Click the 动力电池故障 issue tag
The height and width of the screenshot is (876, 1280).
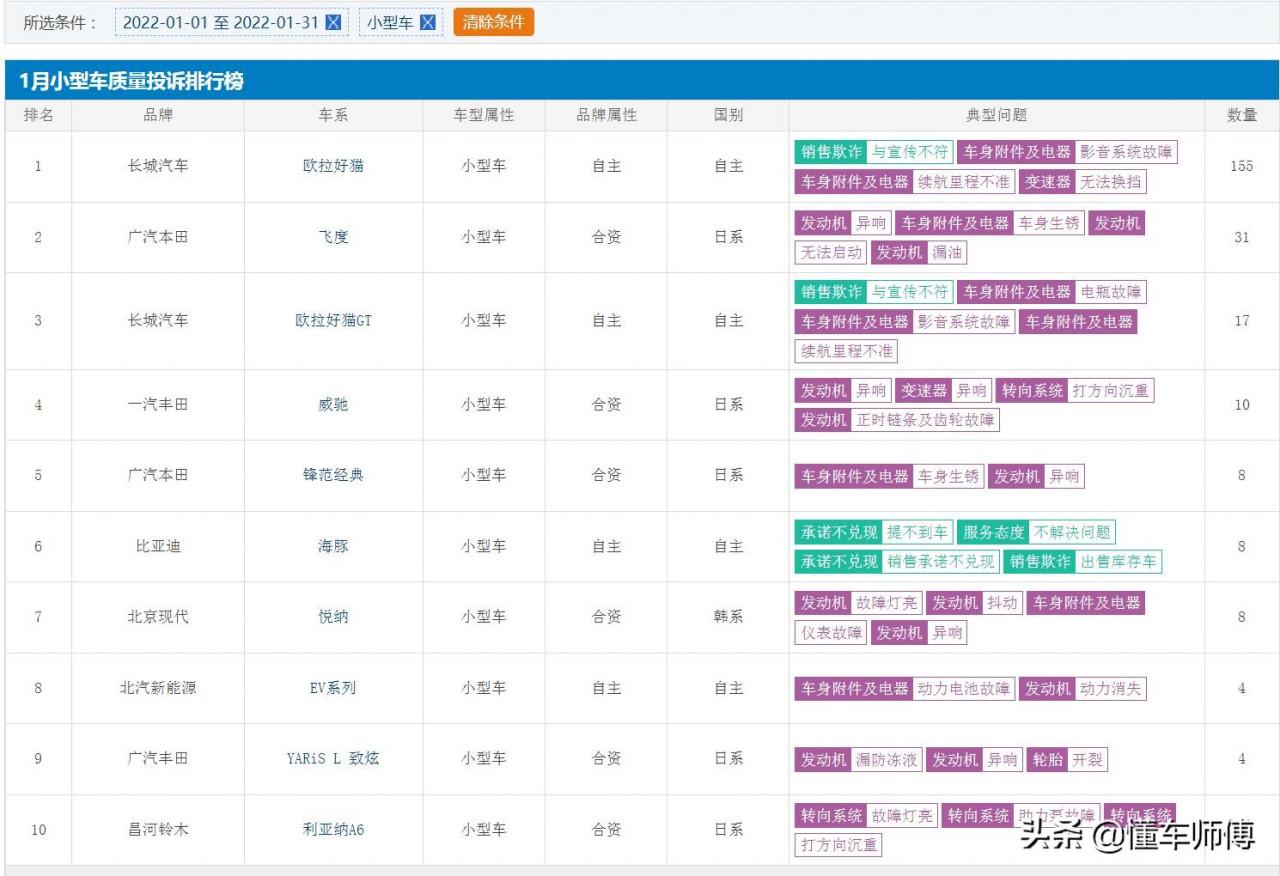click(x=964, y=688)
